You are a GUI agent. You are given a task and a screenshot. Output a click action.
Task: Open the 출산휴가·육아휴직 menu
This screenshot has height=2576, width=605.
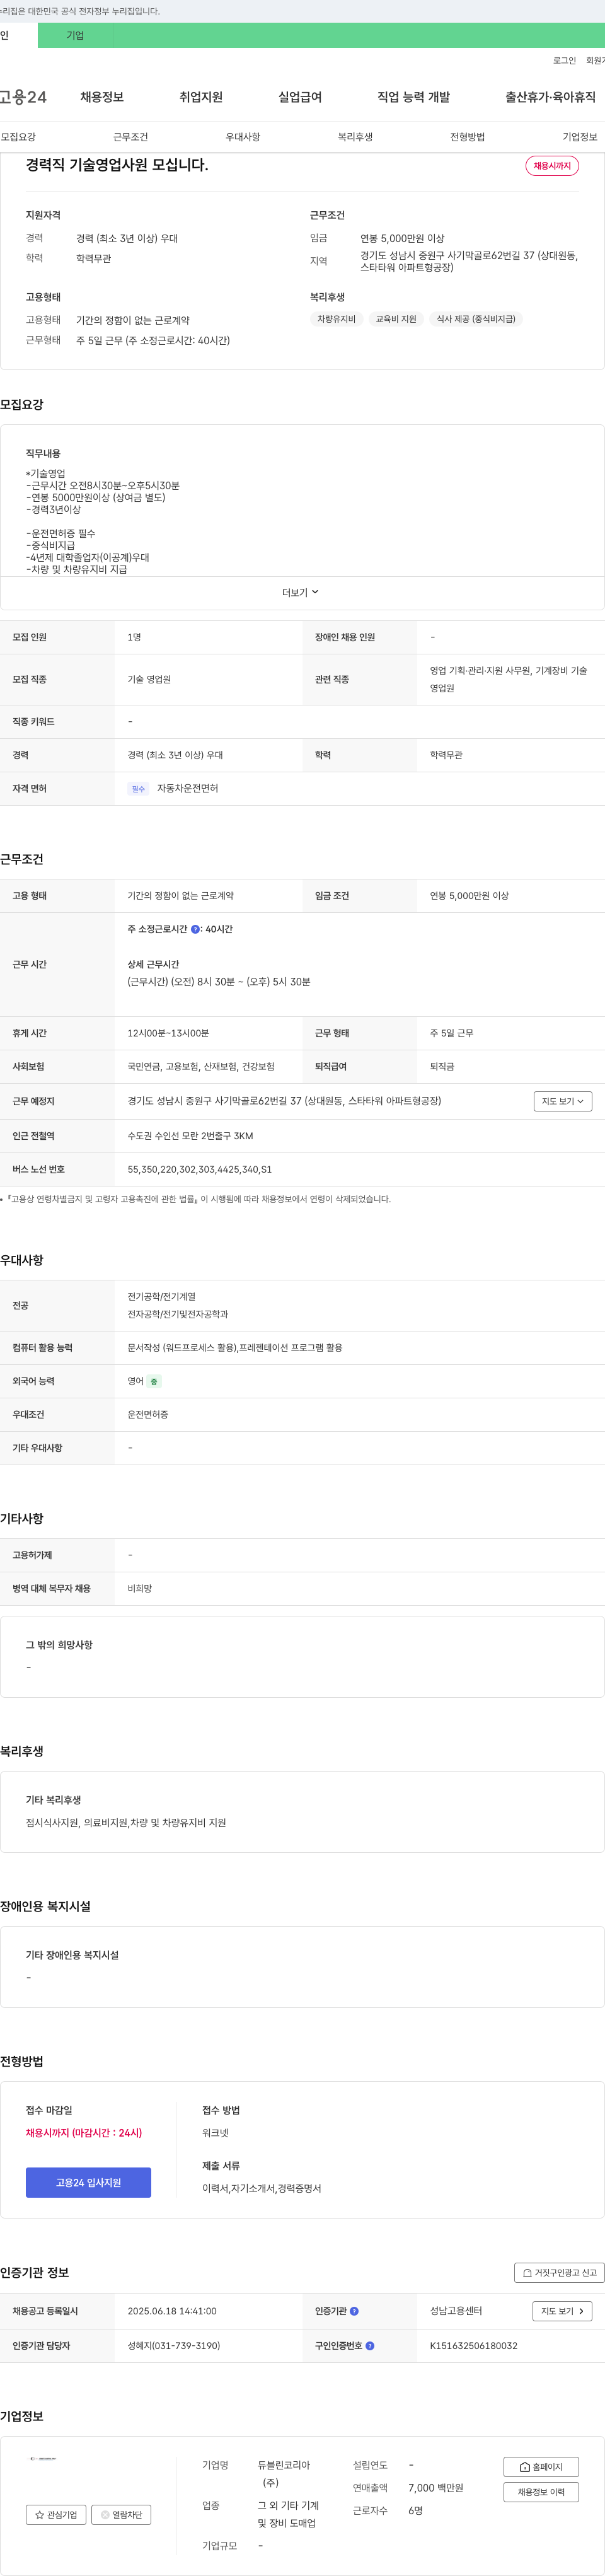click(x=550, y=97)
